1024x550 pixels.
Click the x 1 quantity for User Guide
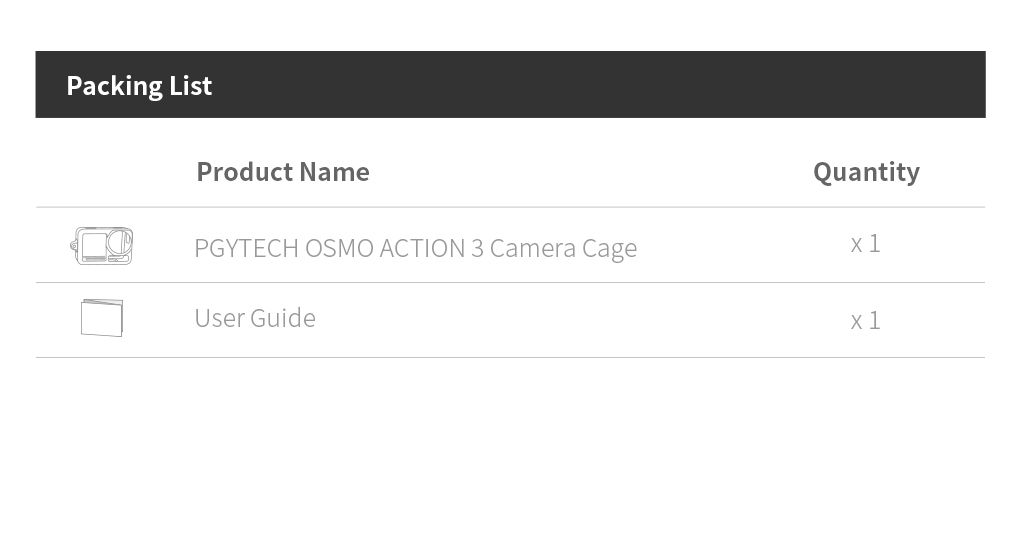click(865, 321)
